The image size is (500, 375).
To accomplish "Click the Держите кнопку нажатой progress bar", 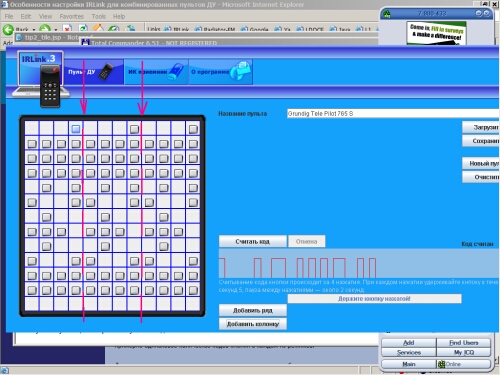I will click(374, 299).
